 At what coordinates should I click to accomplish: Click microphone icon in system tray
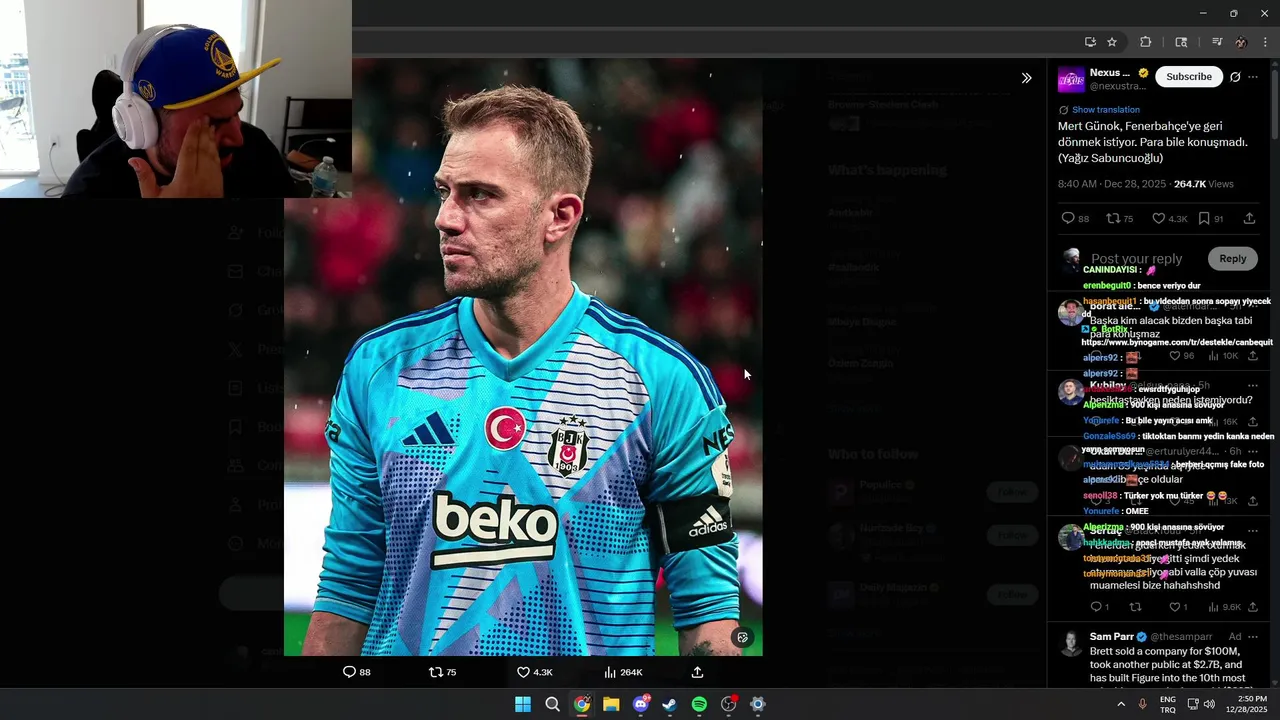point(1142,704)
